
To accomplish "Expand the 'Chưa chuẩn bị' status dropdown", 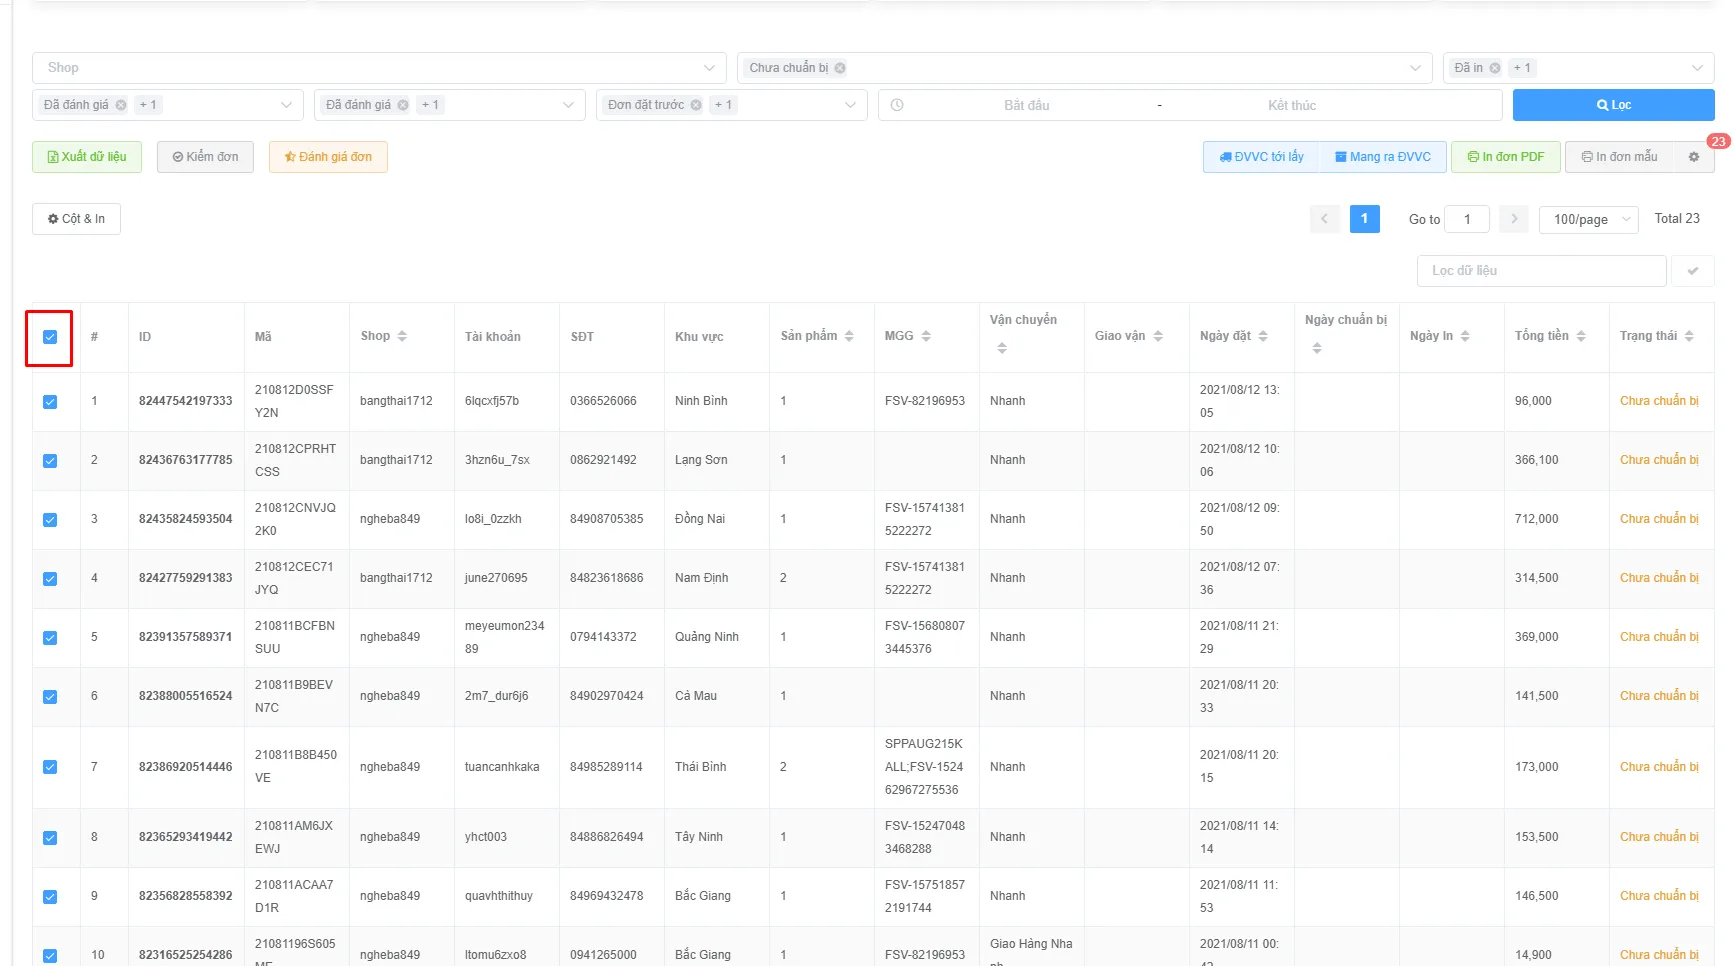I will [1084, 68].
